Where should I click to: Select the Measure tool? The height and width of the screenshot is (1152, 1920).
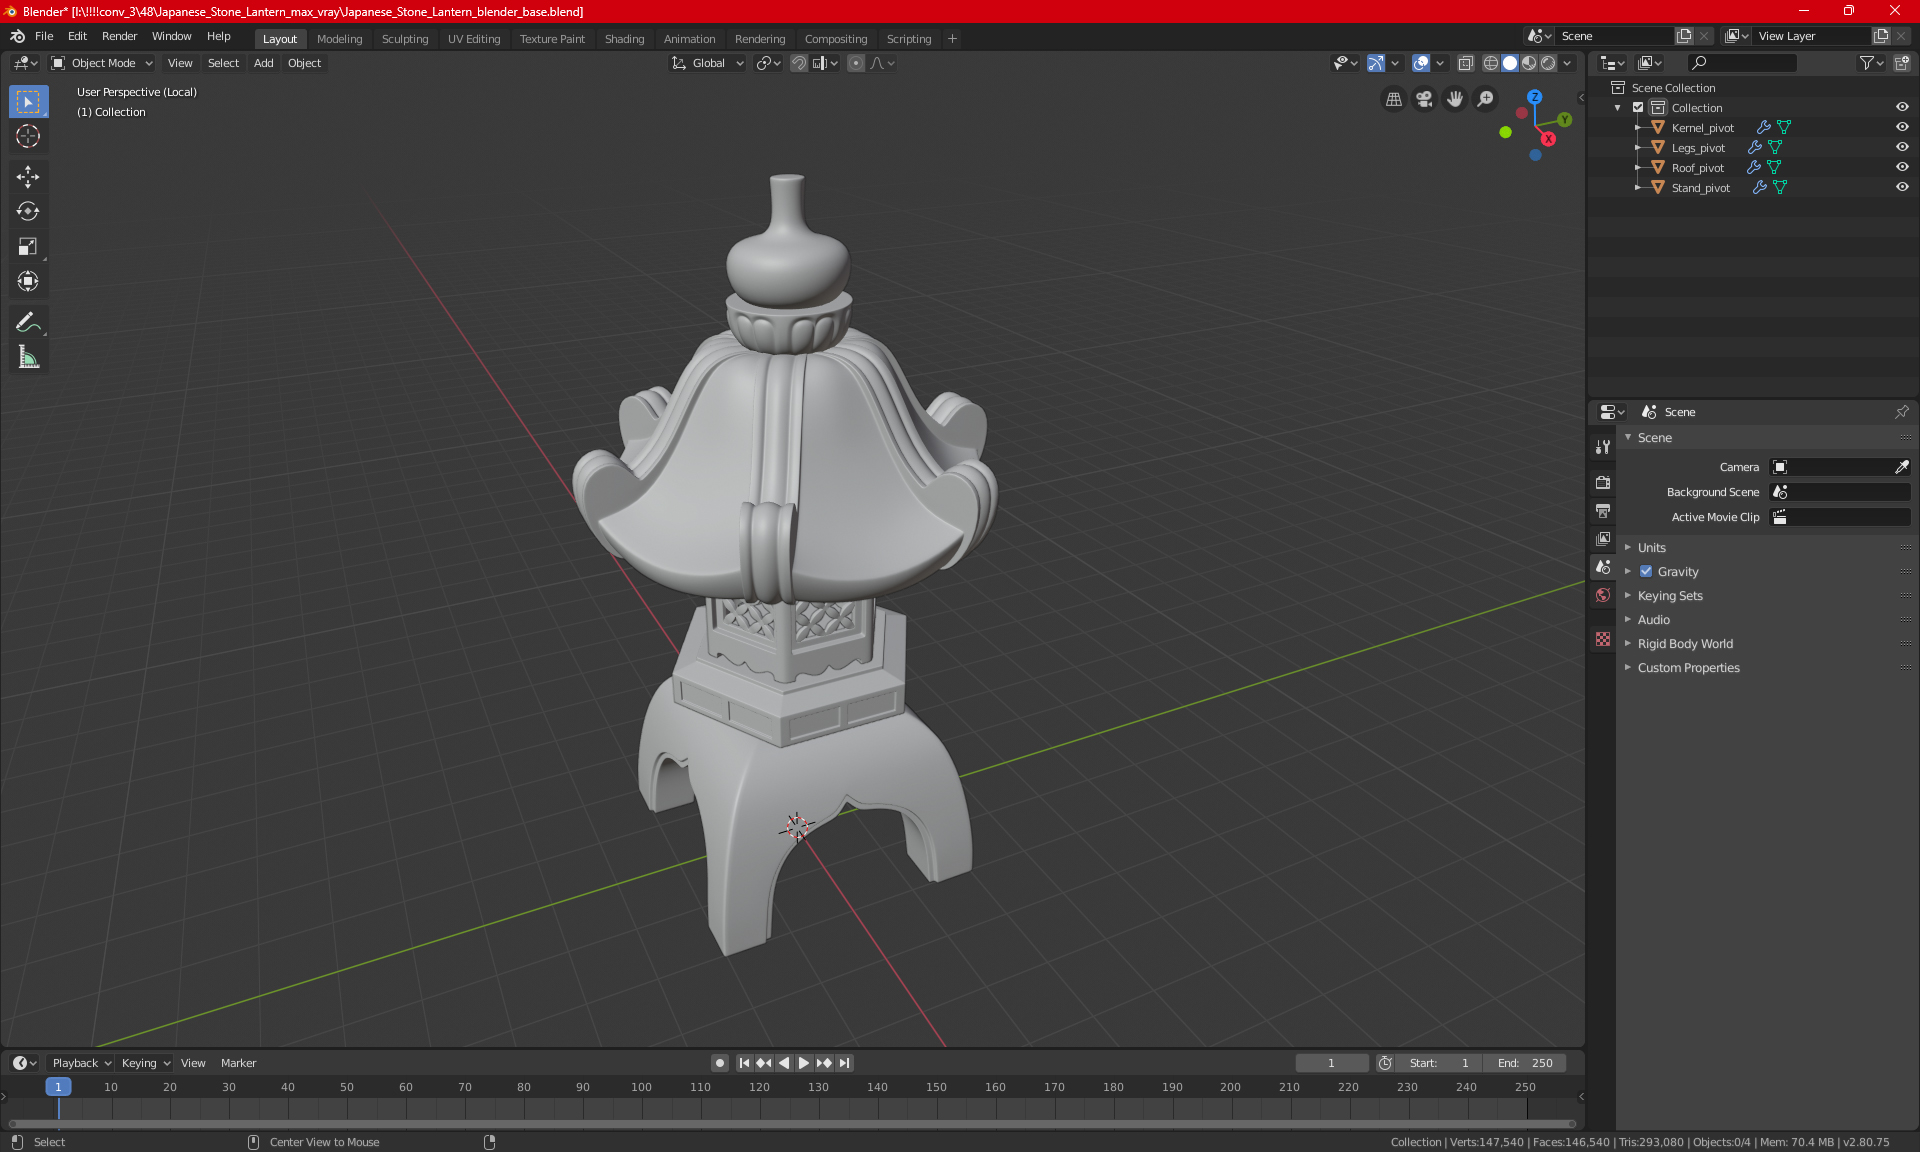(x=28, y=357)
